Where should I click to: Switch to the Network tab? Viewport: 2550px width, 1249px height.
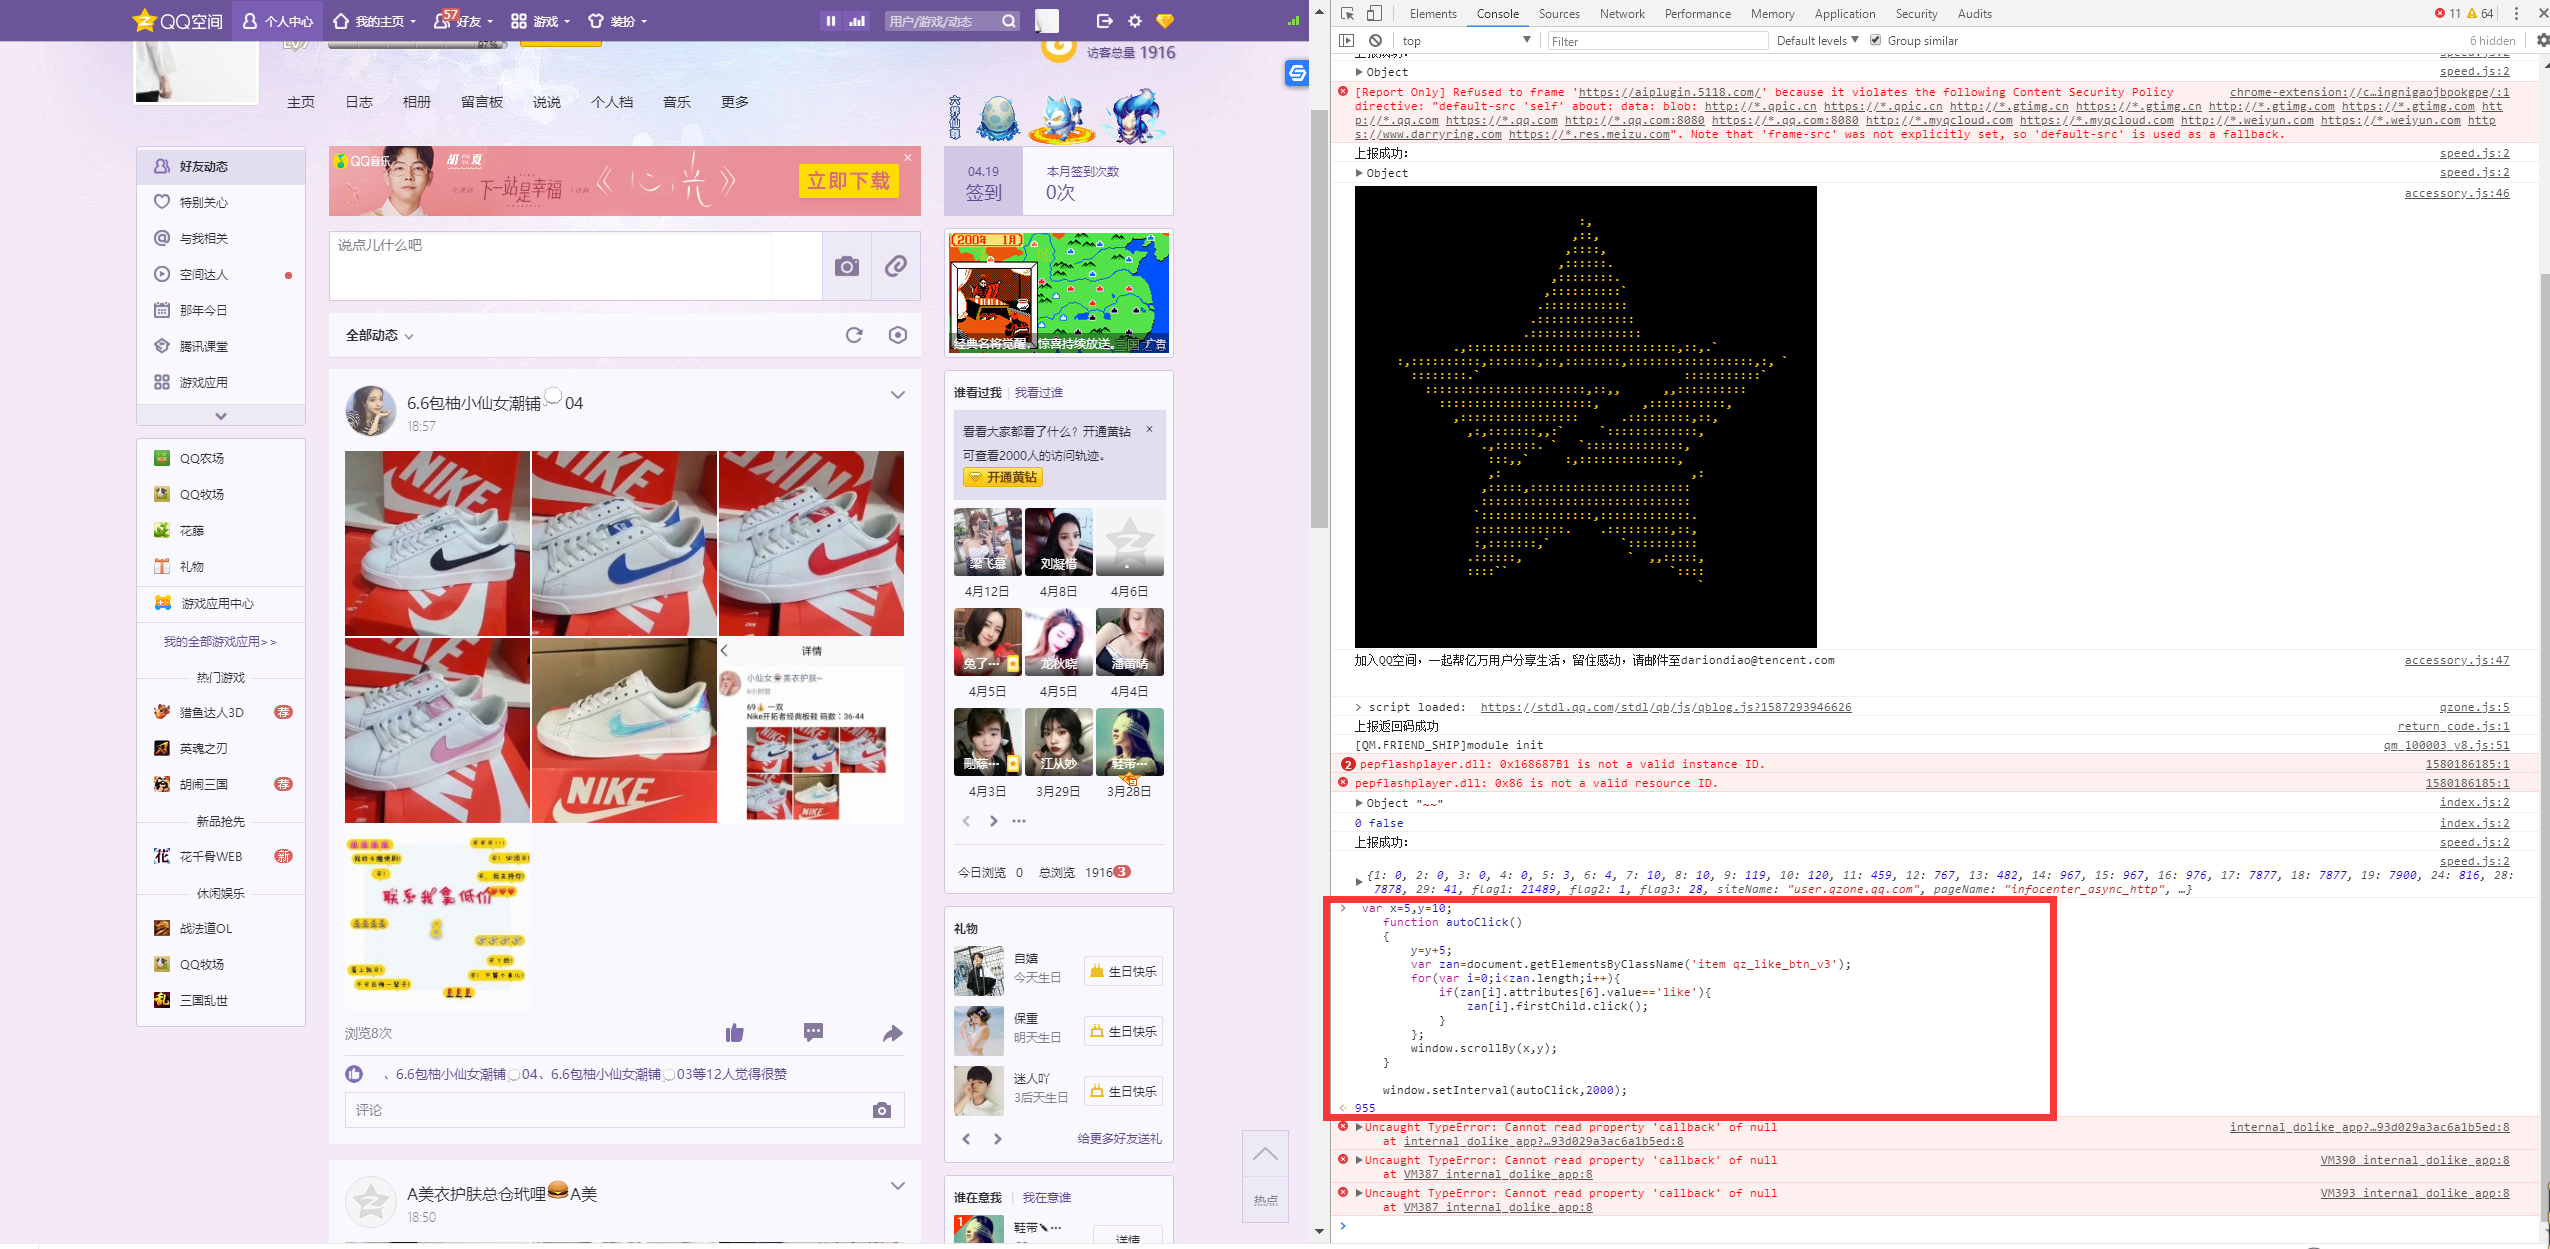point(1622,13)
